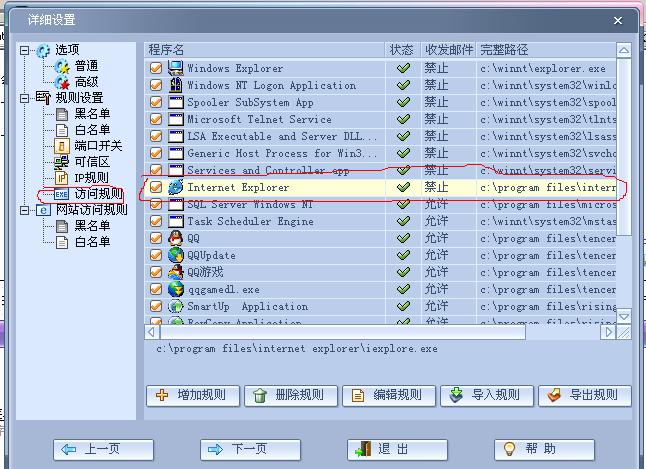
Task: Click the horizontal scroll right arrow
Action: pos(608,332)
